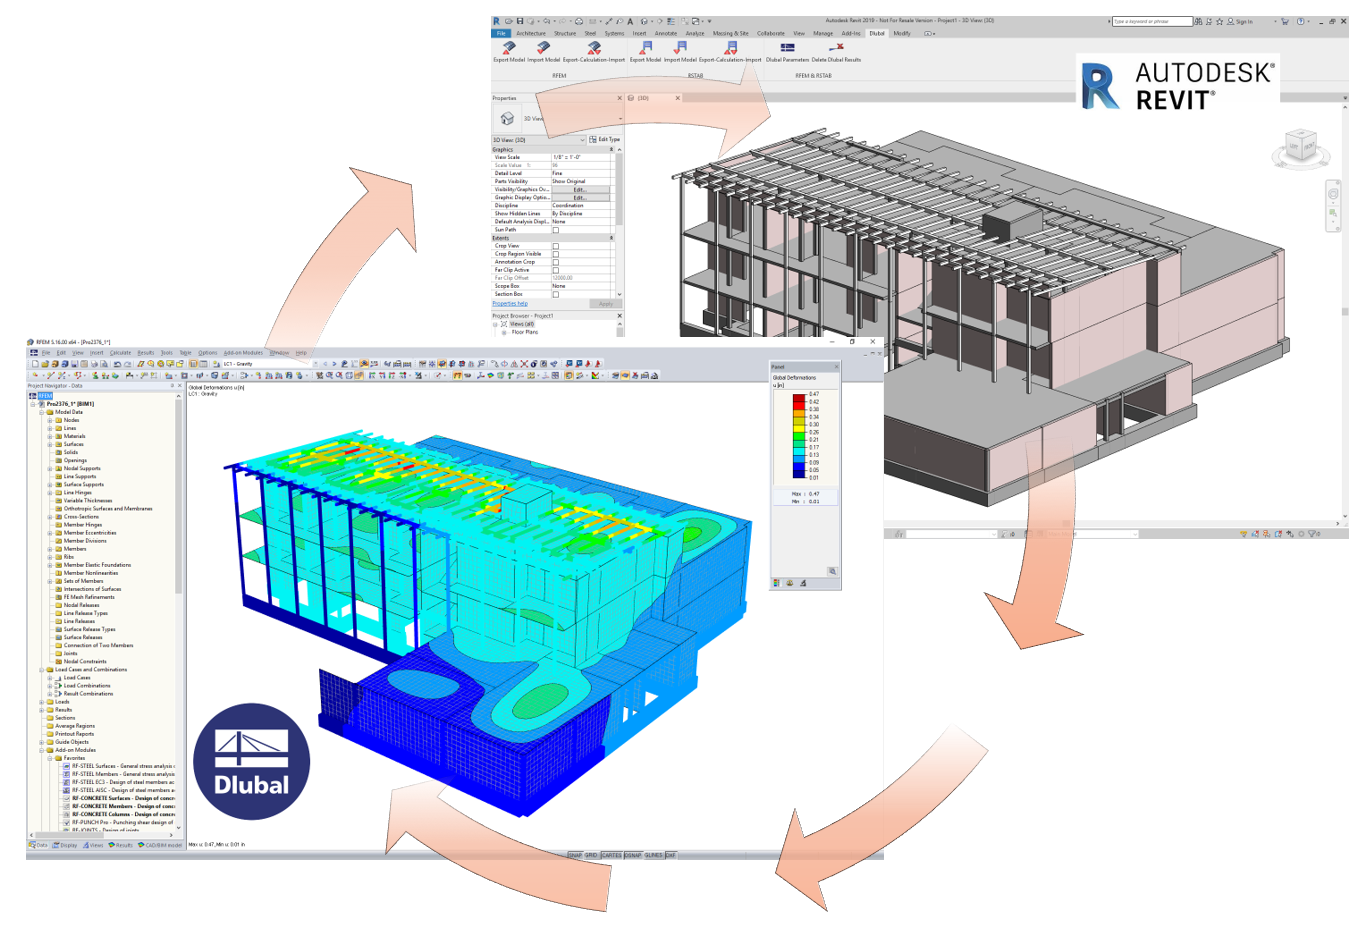The width and height of the screenshot is (1363, 926).
Task: Click RFEM Import Model icon in Revit ribbon
Action: coord(543,47)
